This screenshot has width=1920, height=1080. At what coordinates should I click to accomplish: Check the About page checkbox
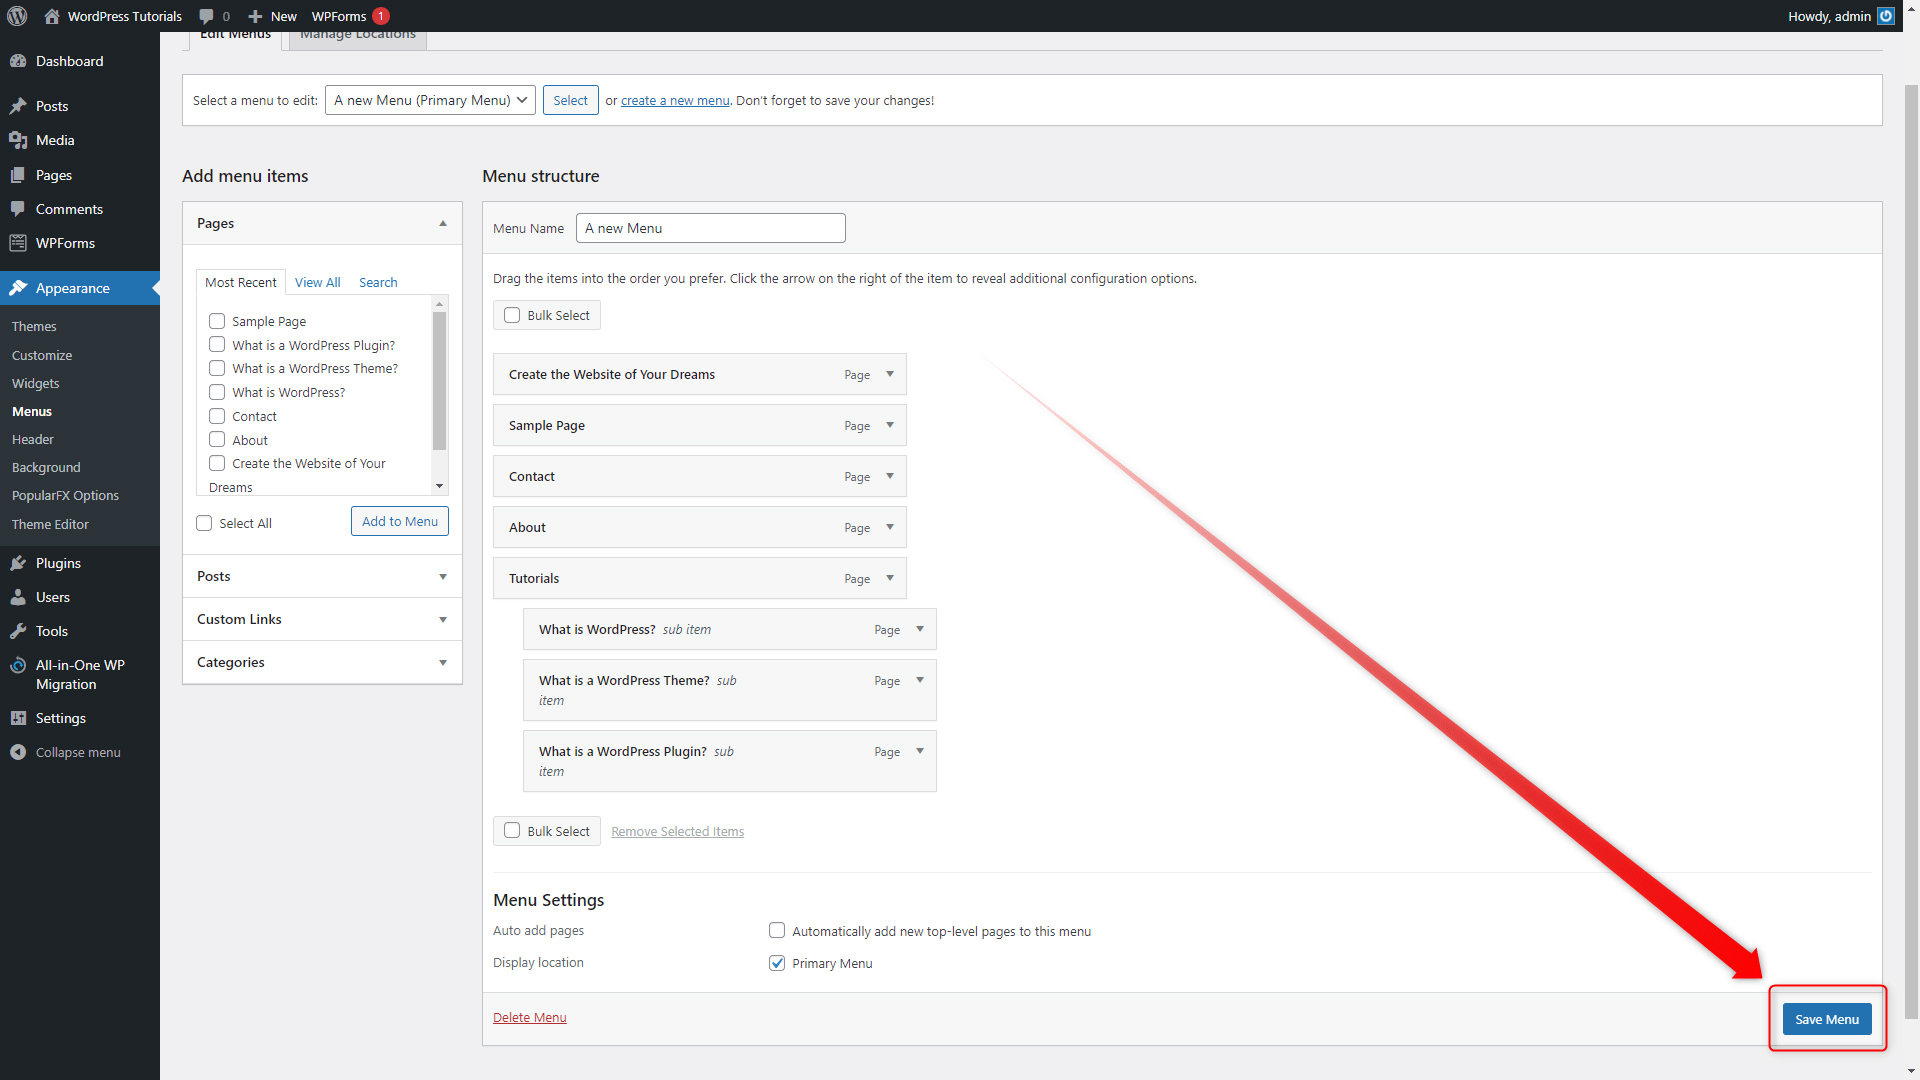[x=217, y=439]
